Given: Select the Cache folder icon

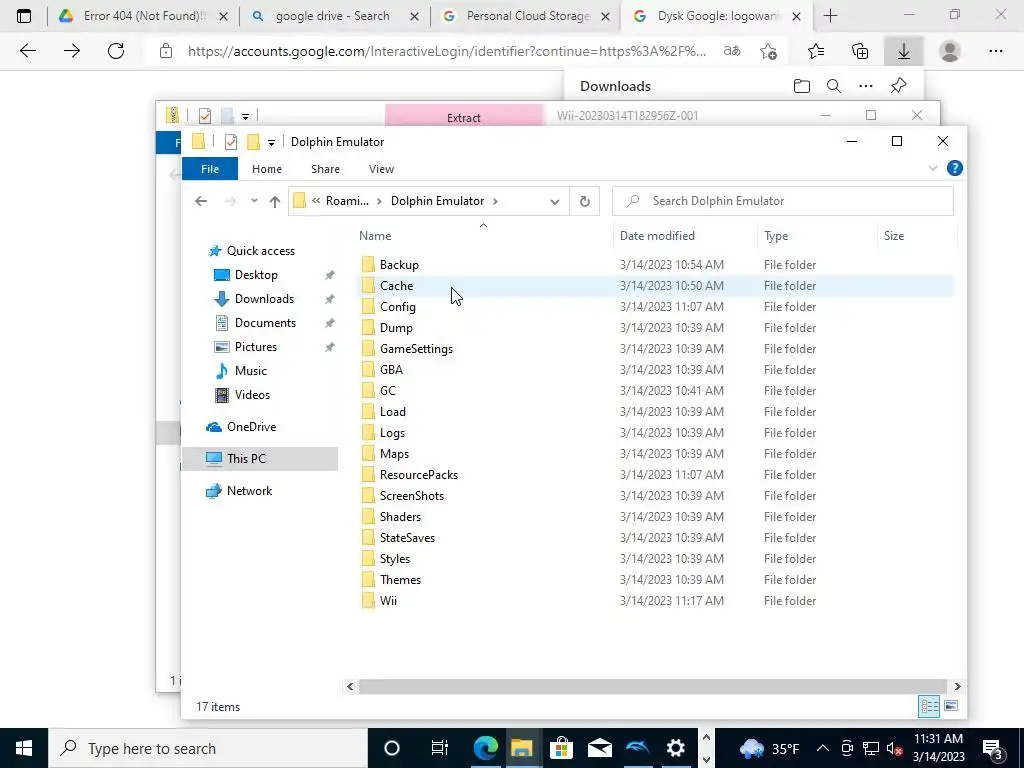Looking at the screenshot, I should 368,285.
